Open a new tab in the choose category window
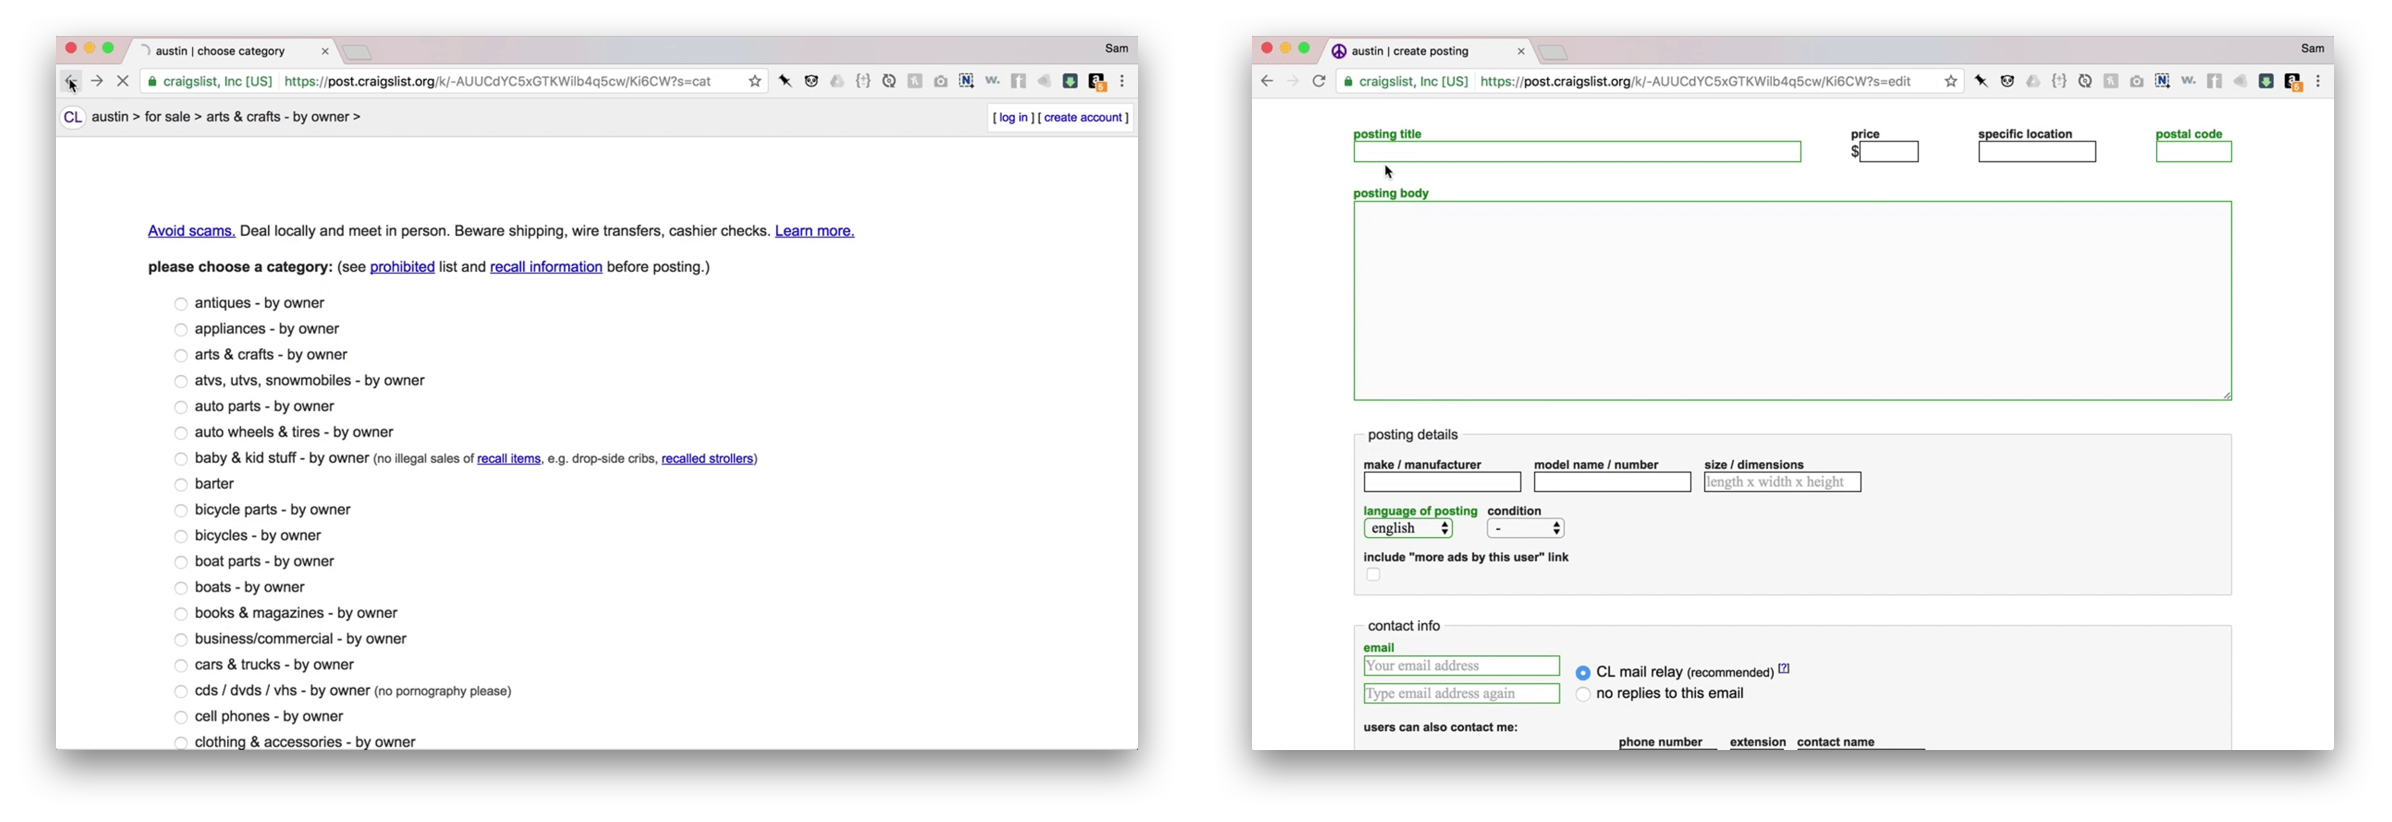Image resolution: width=2392 pixels, height=822 pixels. pyautogui.click(x=357, y=52)
